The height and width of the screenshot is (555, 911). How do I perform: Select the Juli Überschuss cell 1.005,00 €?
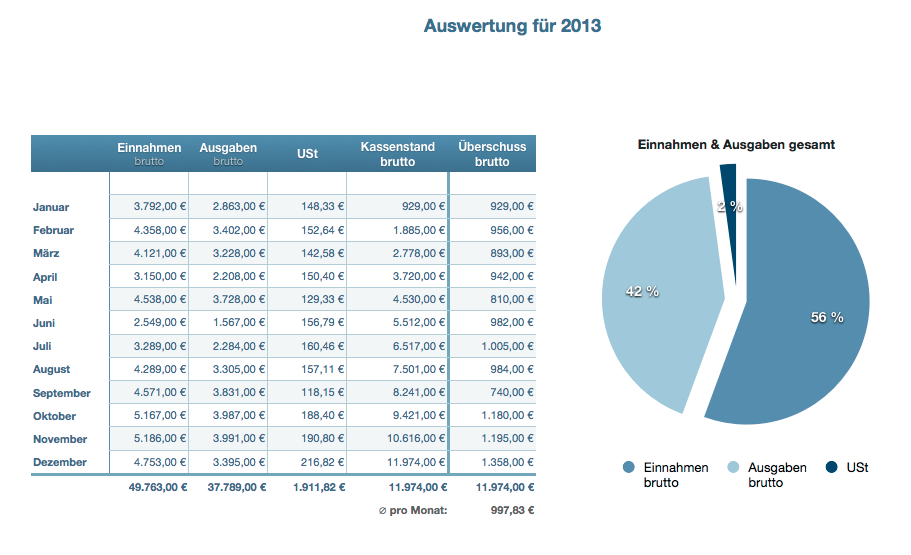(x=493, y=346)
